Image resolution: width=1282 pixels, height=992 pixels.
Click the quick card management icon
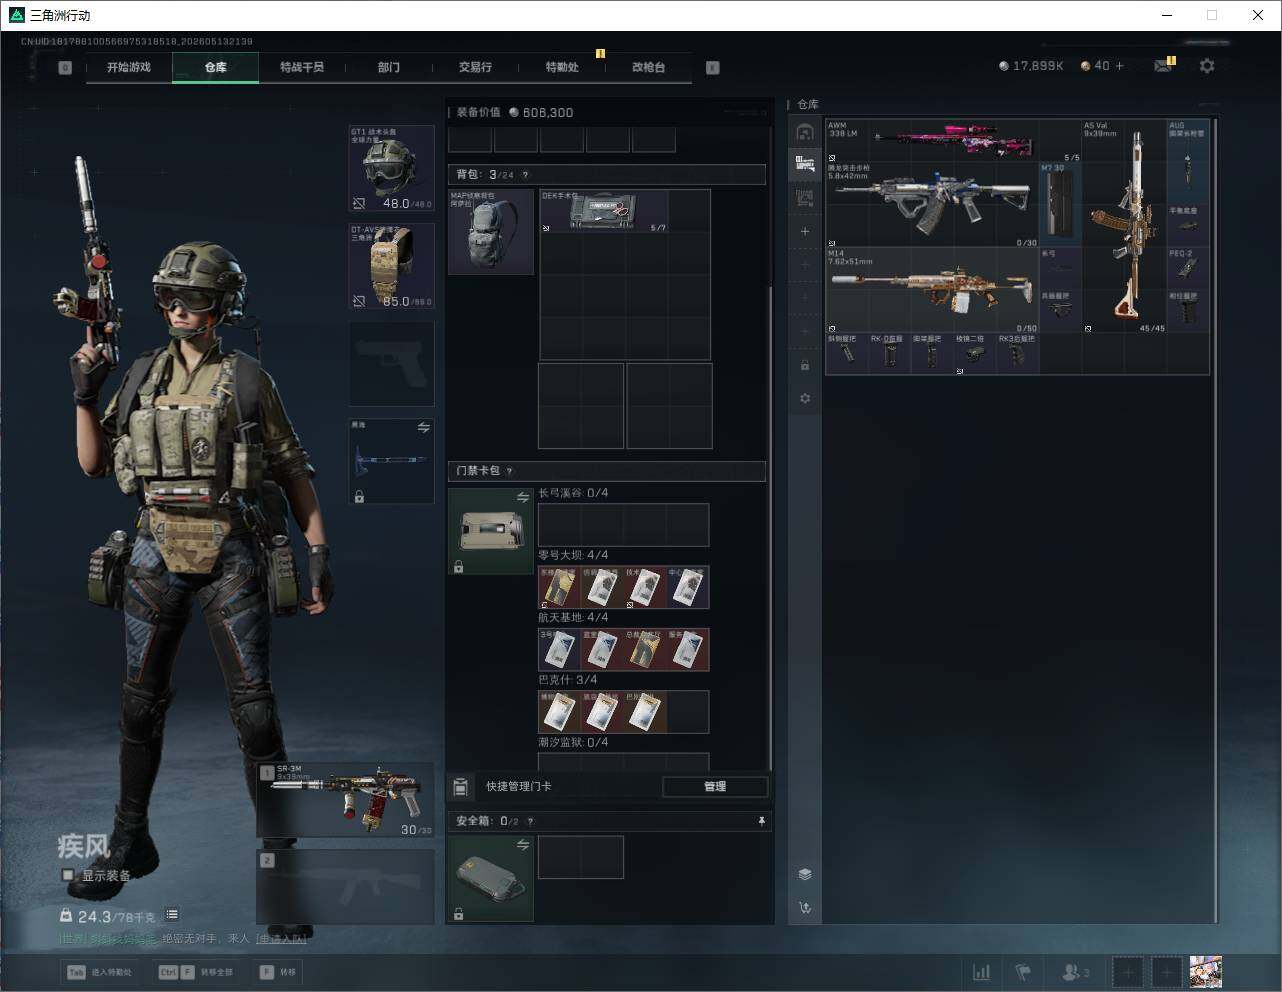click(x=460, y=787)
